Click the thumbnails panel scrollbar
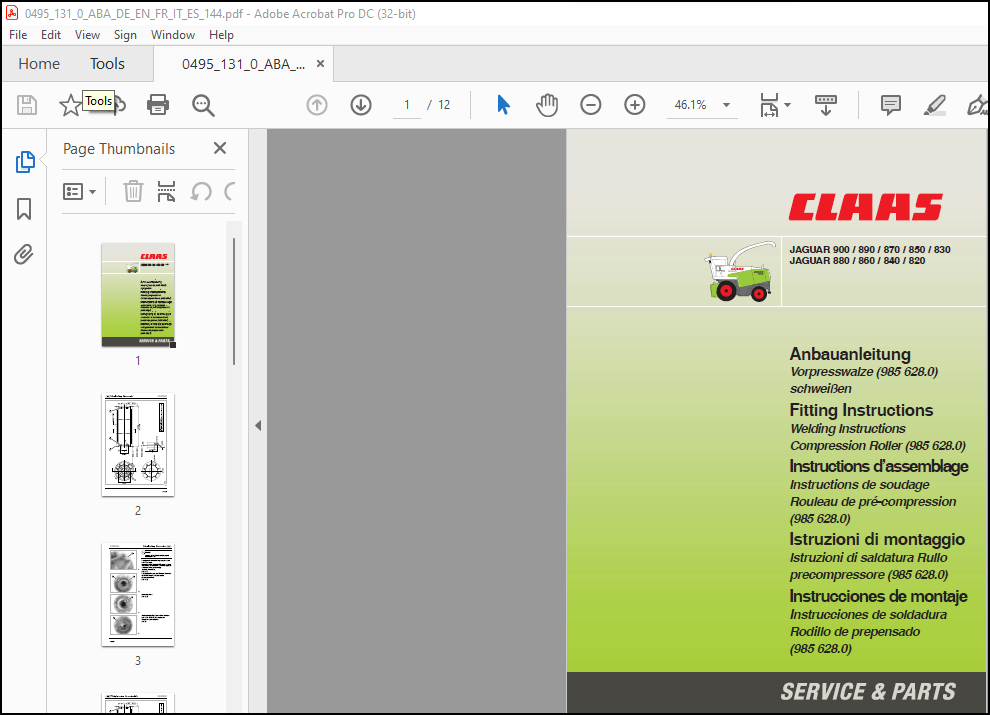Image resolution: width=990 pixels, height=715 pixels. point(234,301)
